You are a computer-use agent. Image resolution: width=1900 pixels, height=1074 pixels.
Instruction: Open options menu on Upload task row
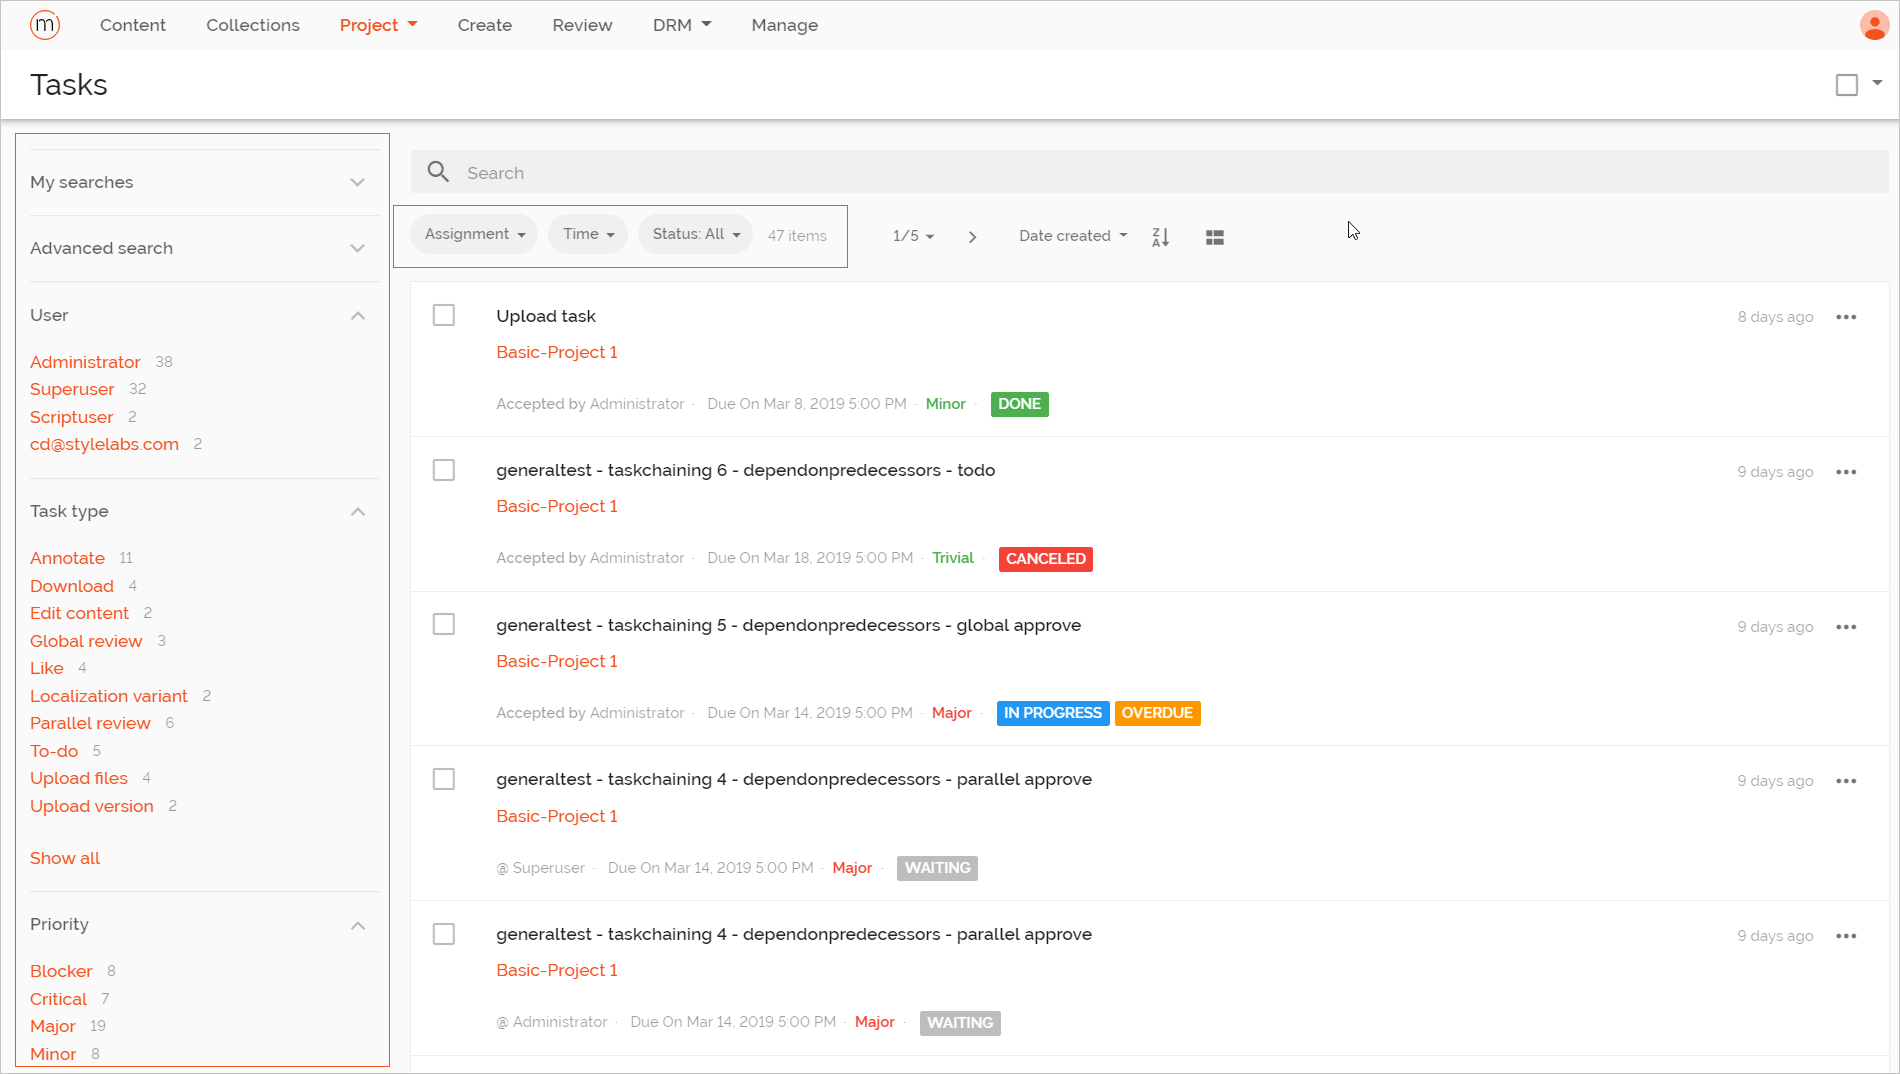1846,316
